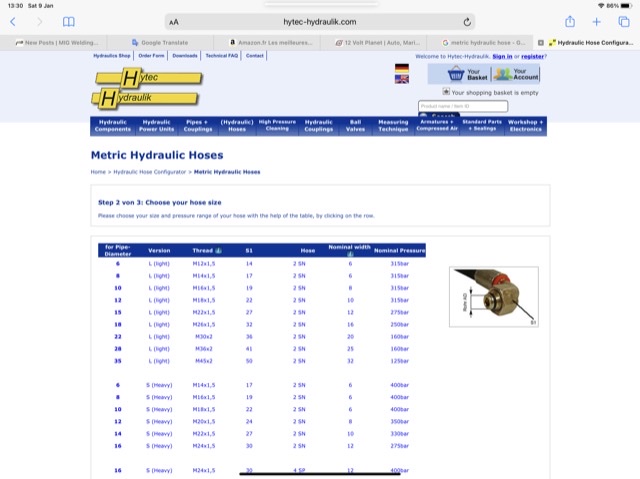
Task: Show all tabs overview icon
Action: click(x=624, y=22)
